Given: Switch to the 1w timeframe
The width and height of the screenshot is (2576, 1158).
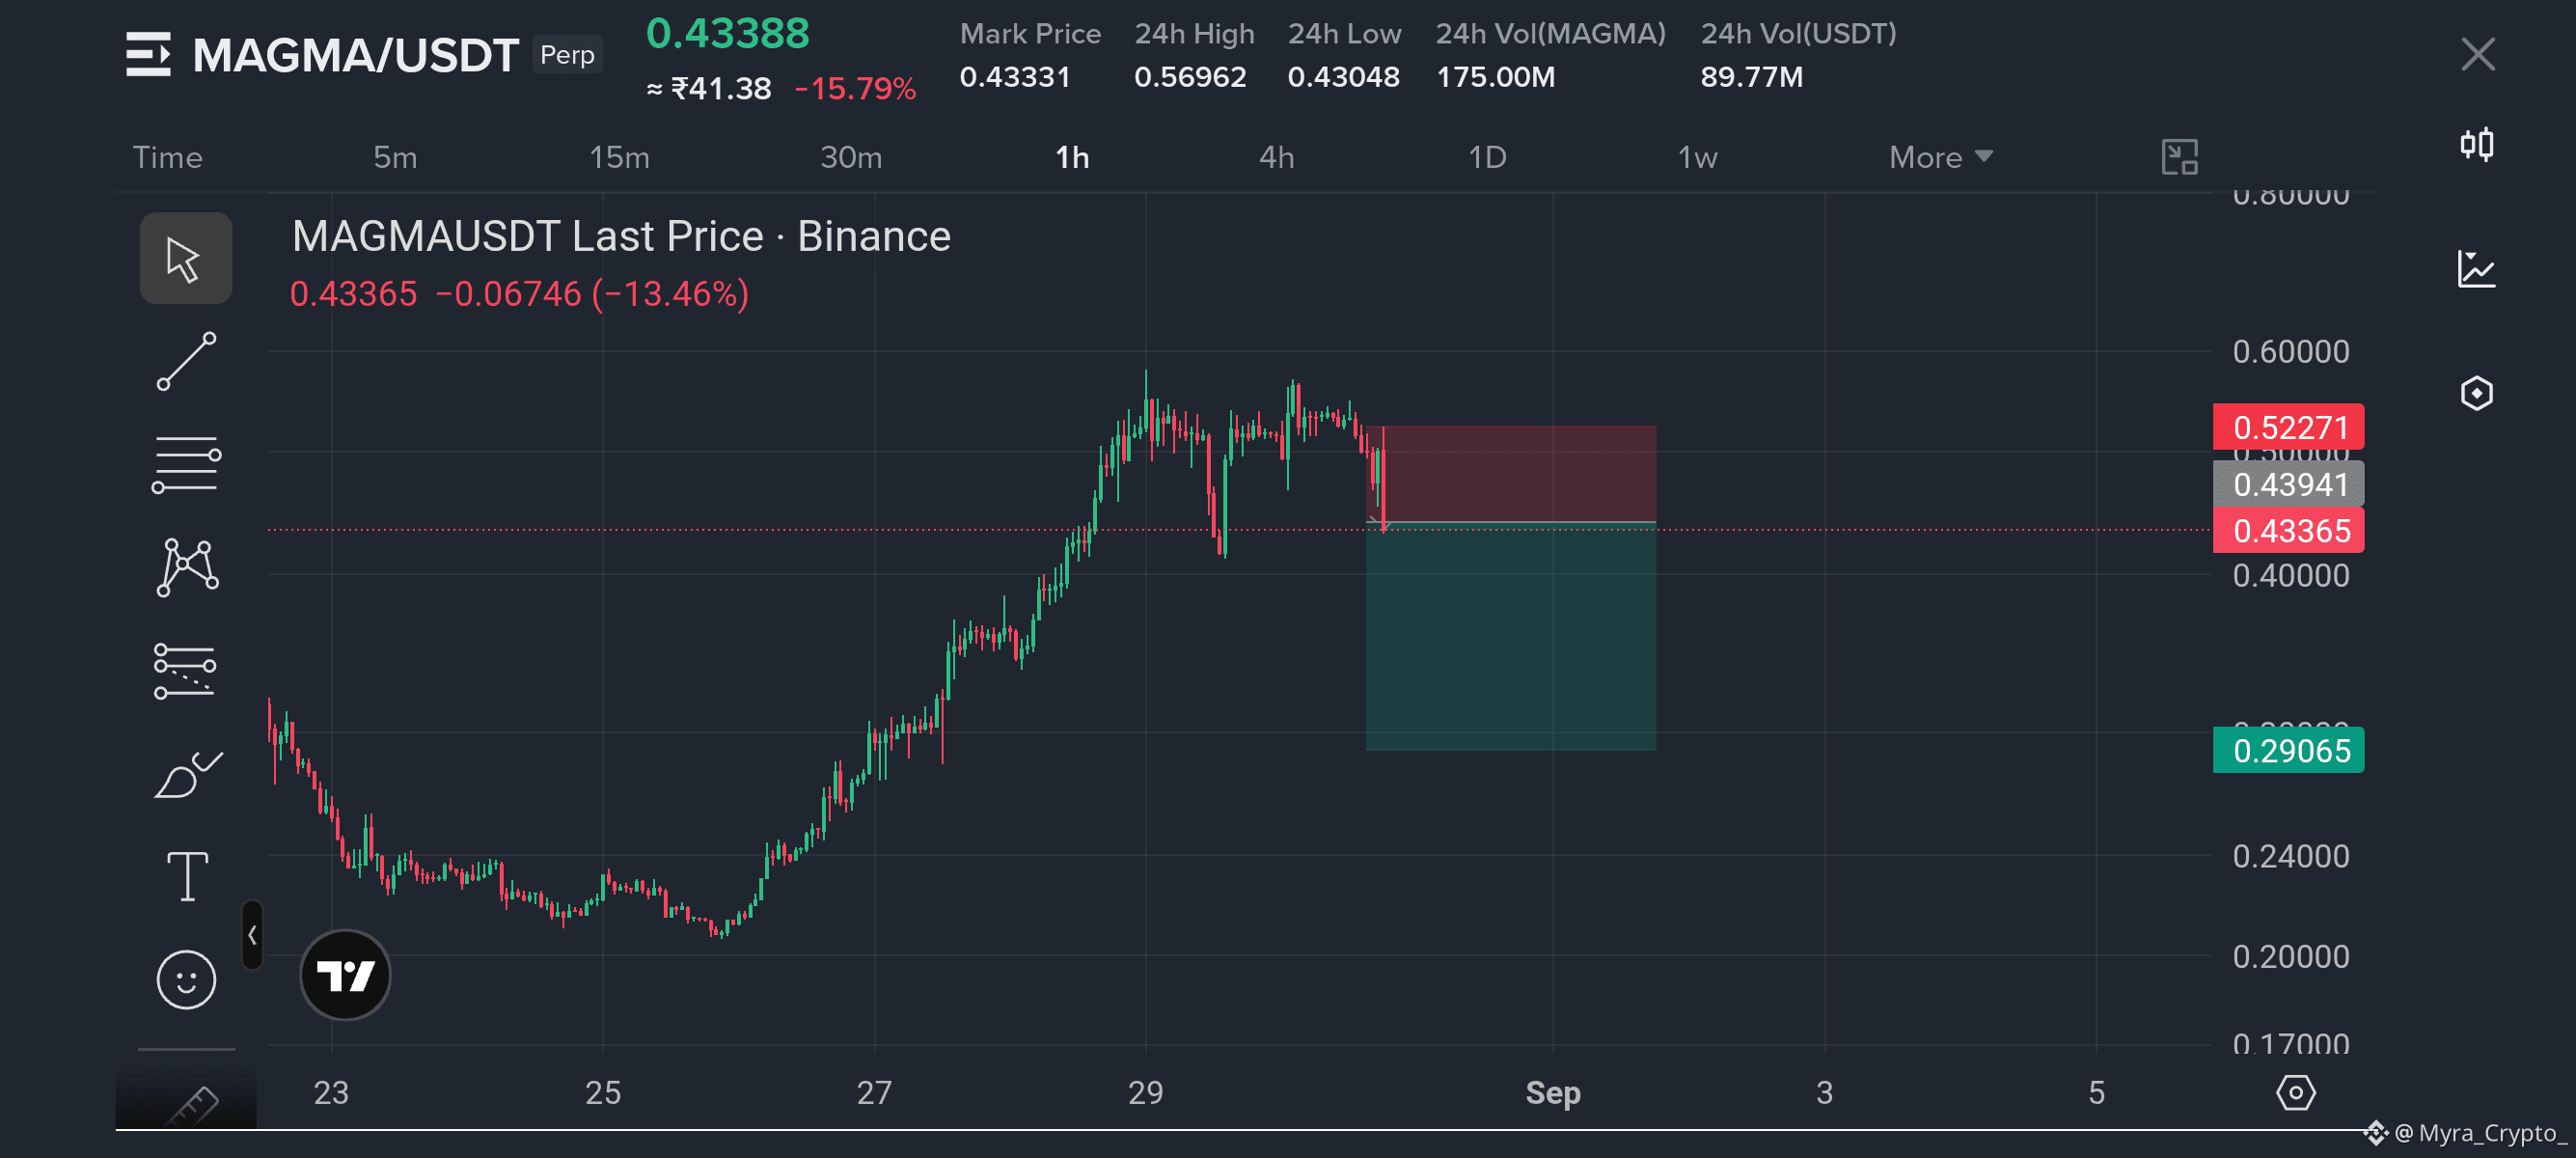Looking at the screenshot, I should click(1697, 157).
